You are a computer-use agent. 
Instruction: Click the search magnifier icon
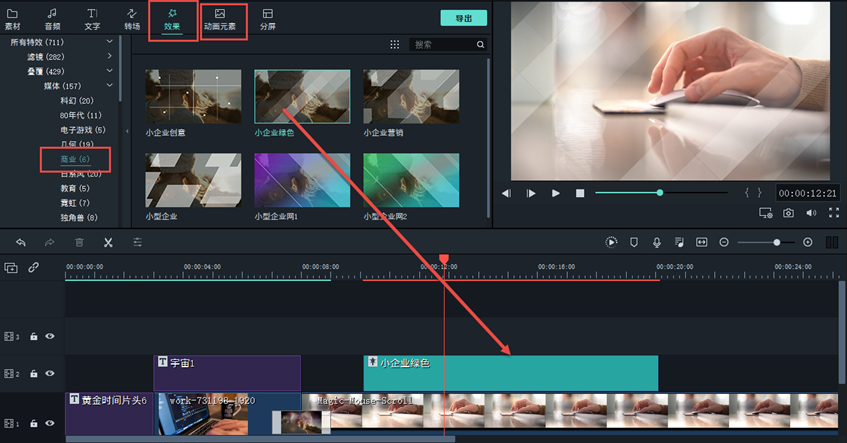[x=480, y=45]
